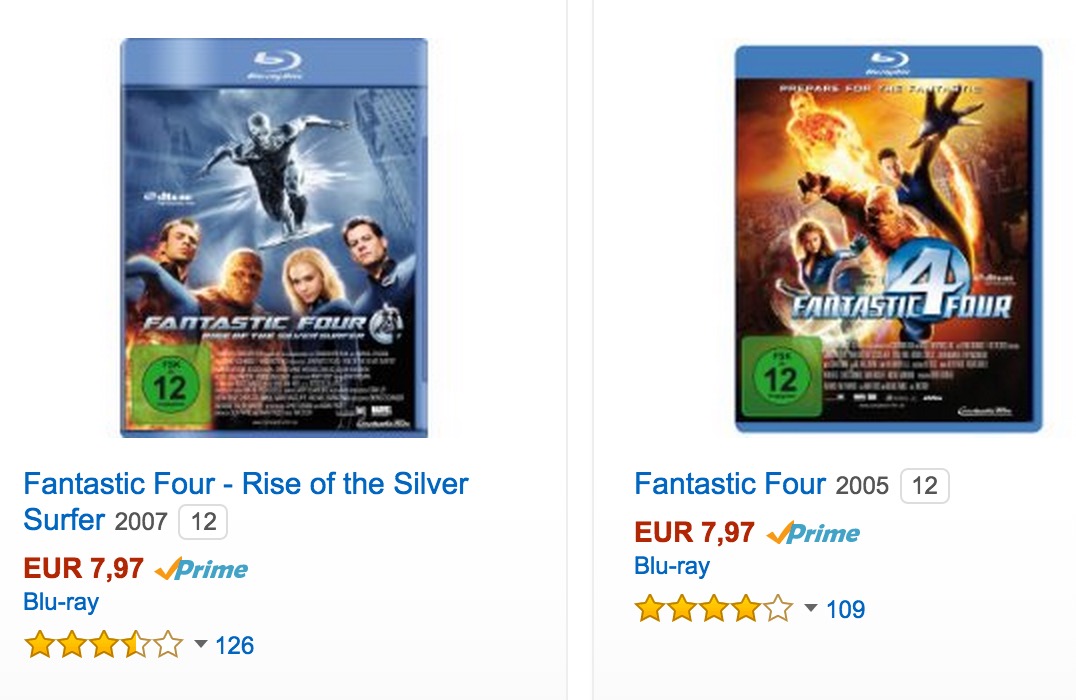Screen dimensions: 1076x700
Task: Select Blu-ray format under Fantastic Four 2005
Action: point(672,566)
